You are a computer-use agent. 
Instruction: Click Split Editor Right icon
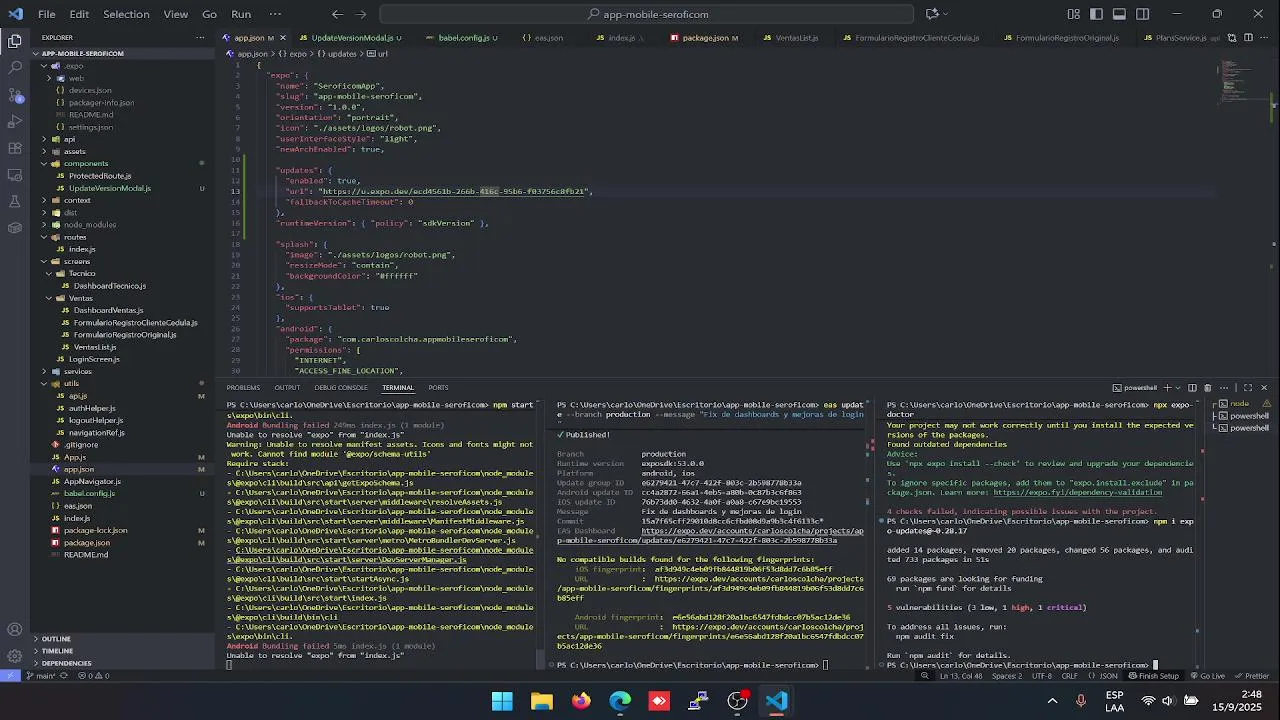[x=1247, y=38]
